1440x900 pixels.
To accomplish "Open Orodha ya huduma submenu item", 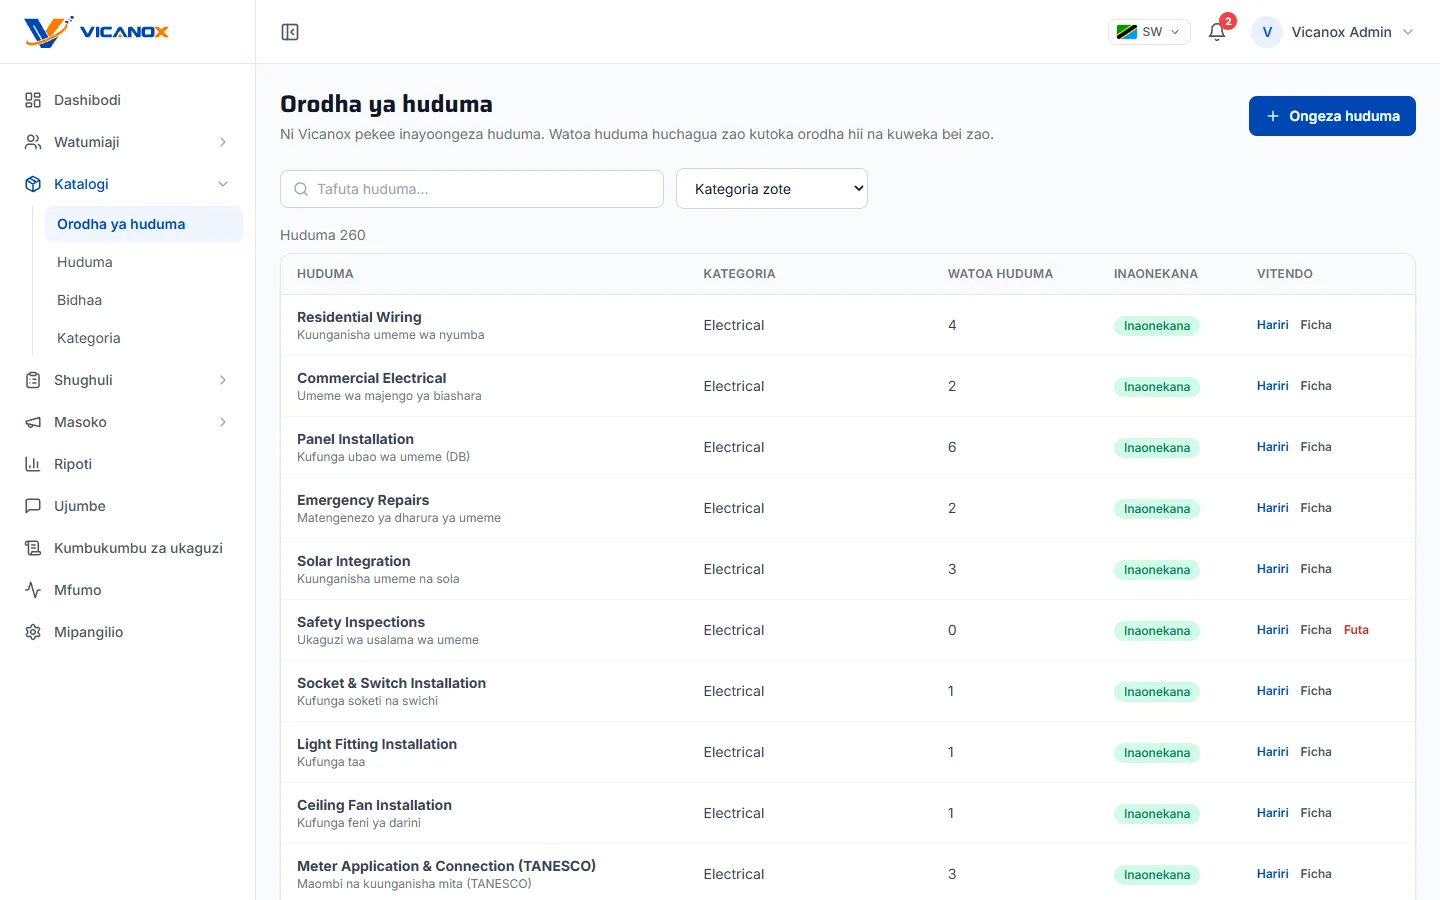I will (144, 224).
